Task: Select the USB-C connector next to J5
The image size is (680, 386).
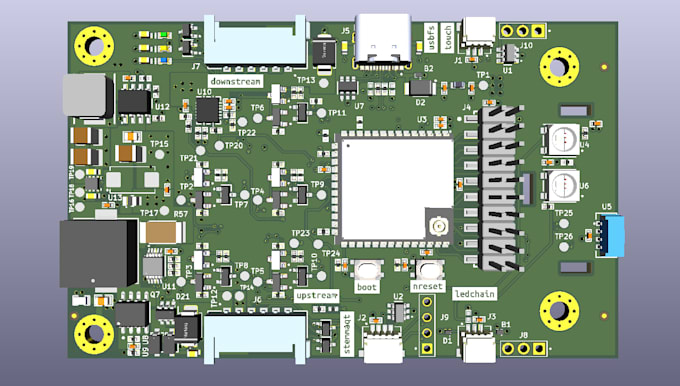Action: (x=382, y=41)
